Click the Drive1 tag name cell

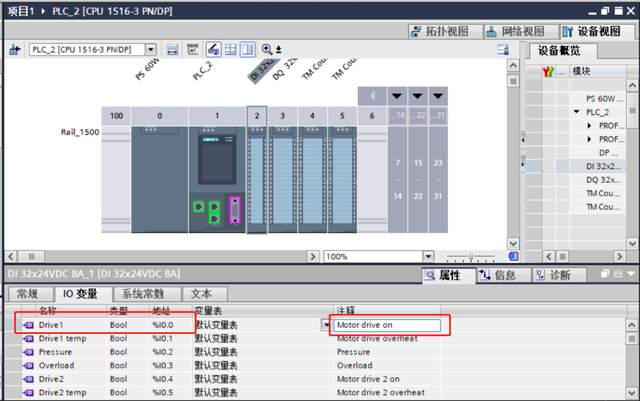[x=72, y=325]
